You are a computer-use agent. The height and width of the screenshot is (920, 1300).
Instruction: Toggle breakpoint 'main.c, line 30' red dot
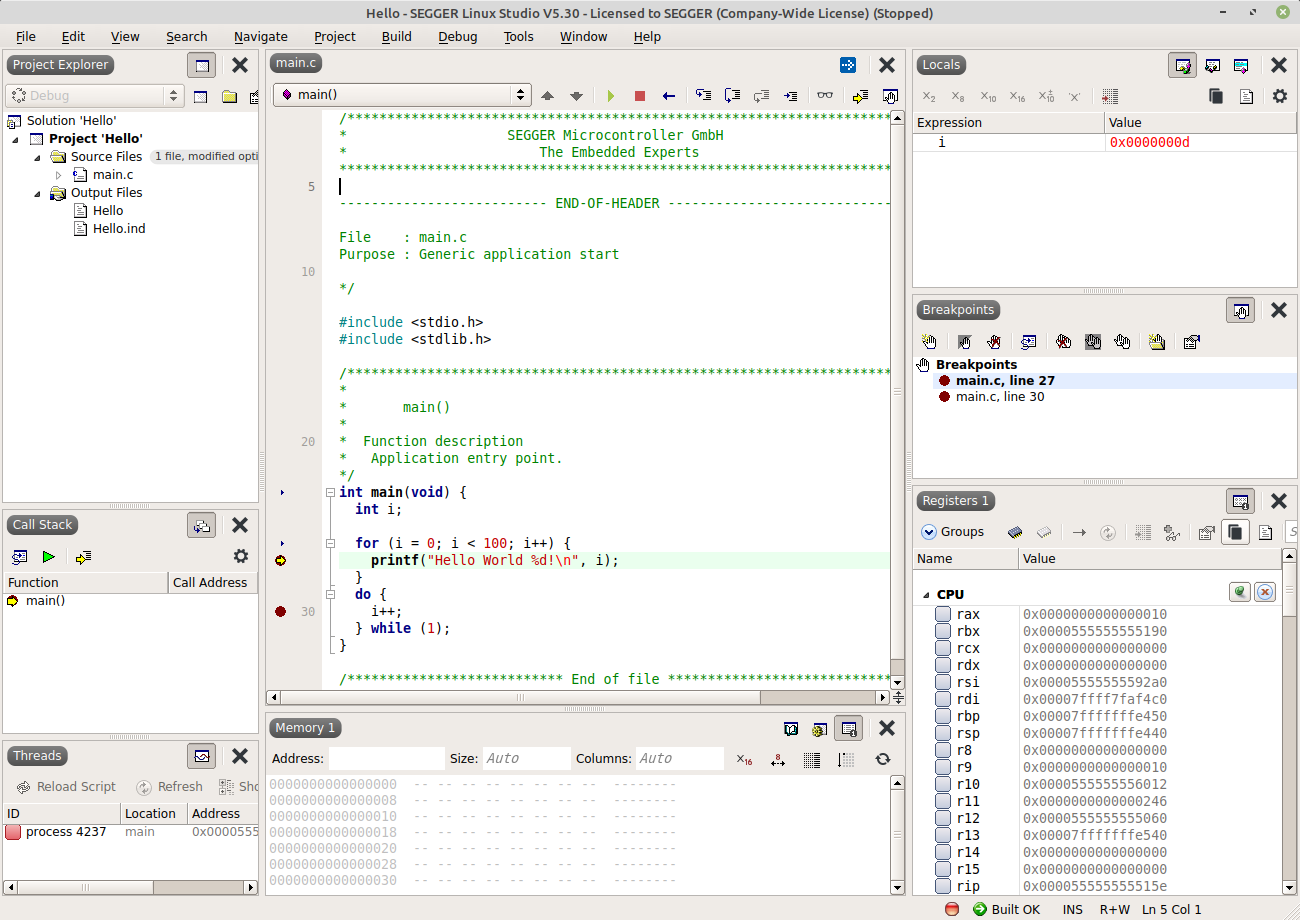[944, 397]
